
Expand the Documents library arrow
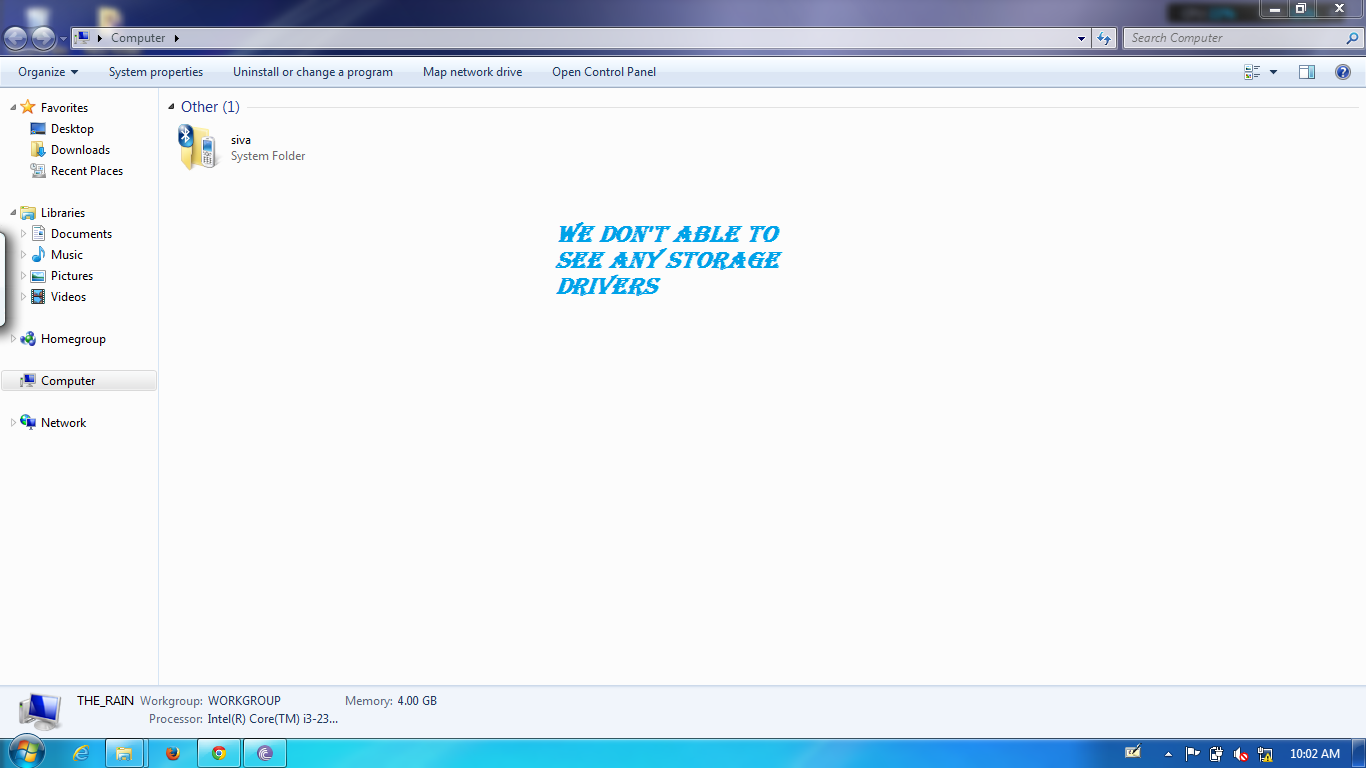click(24, 234)
